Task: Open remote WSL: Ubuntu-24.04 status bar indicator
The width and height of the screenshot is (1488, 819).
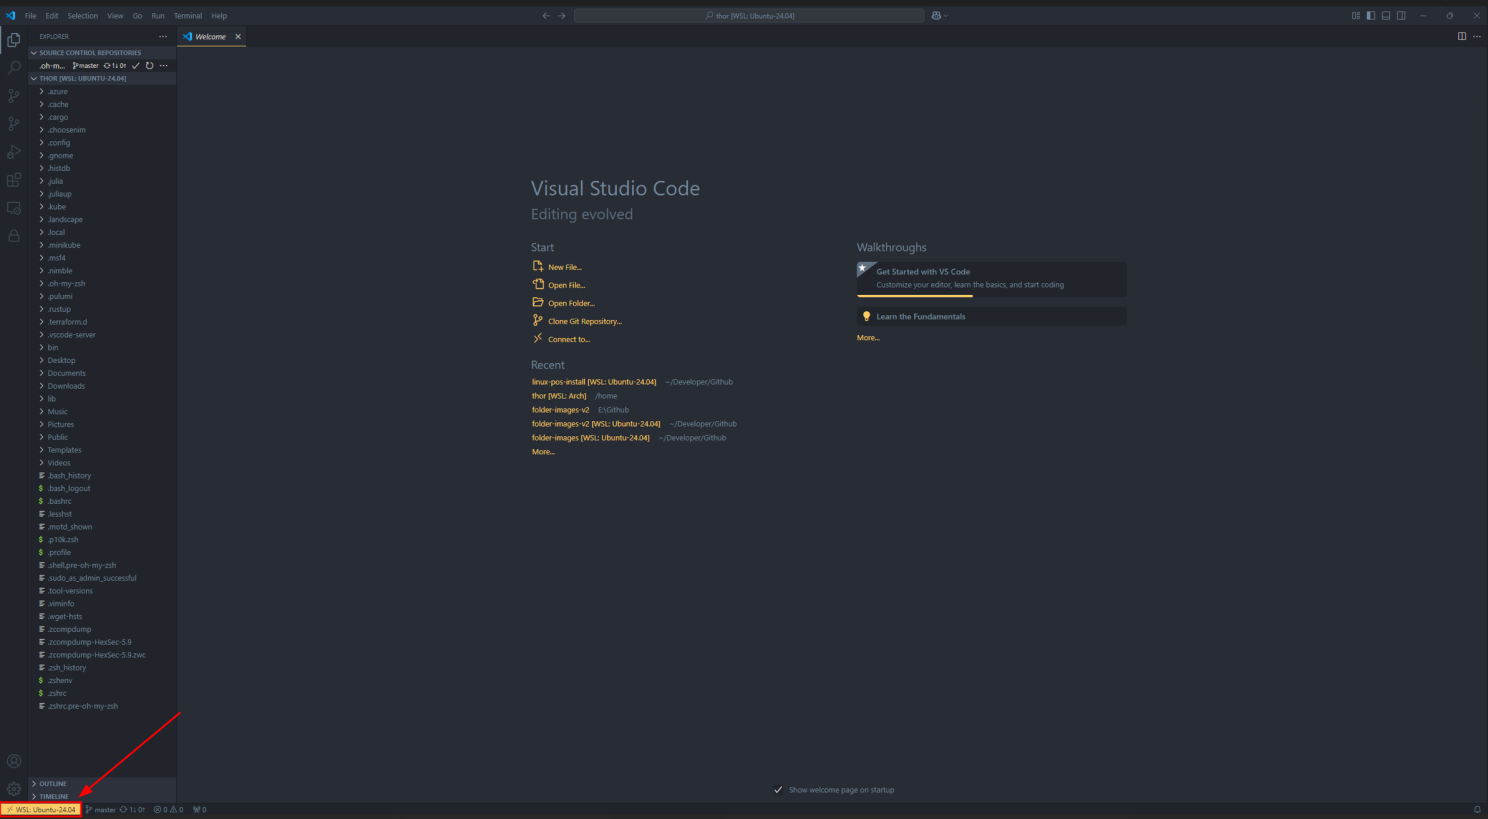Action: tap(41, 810)
